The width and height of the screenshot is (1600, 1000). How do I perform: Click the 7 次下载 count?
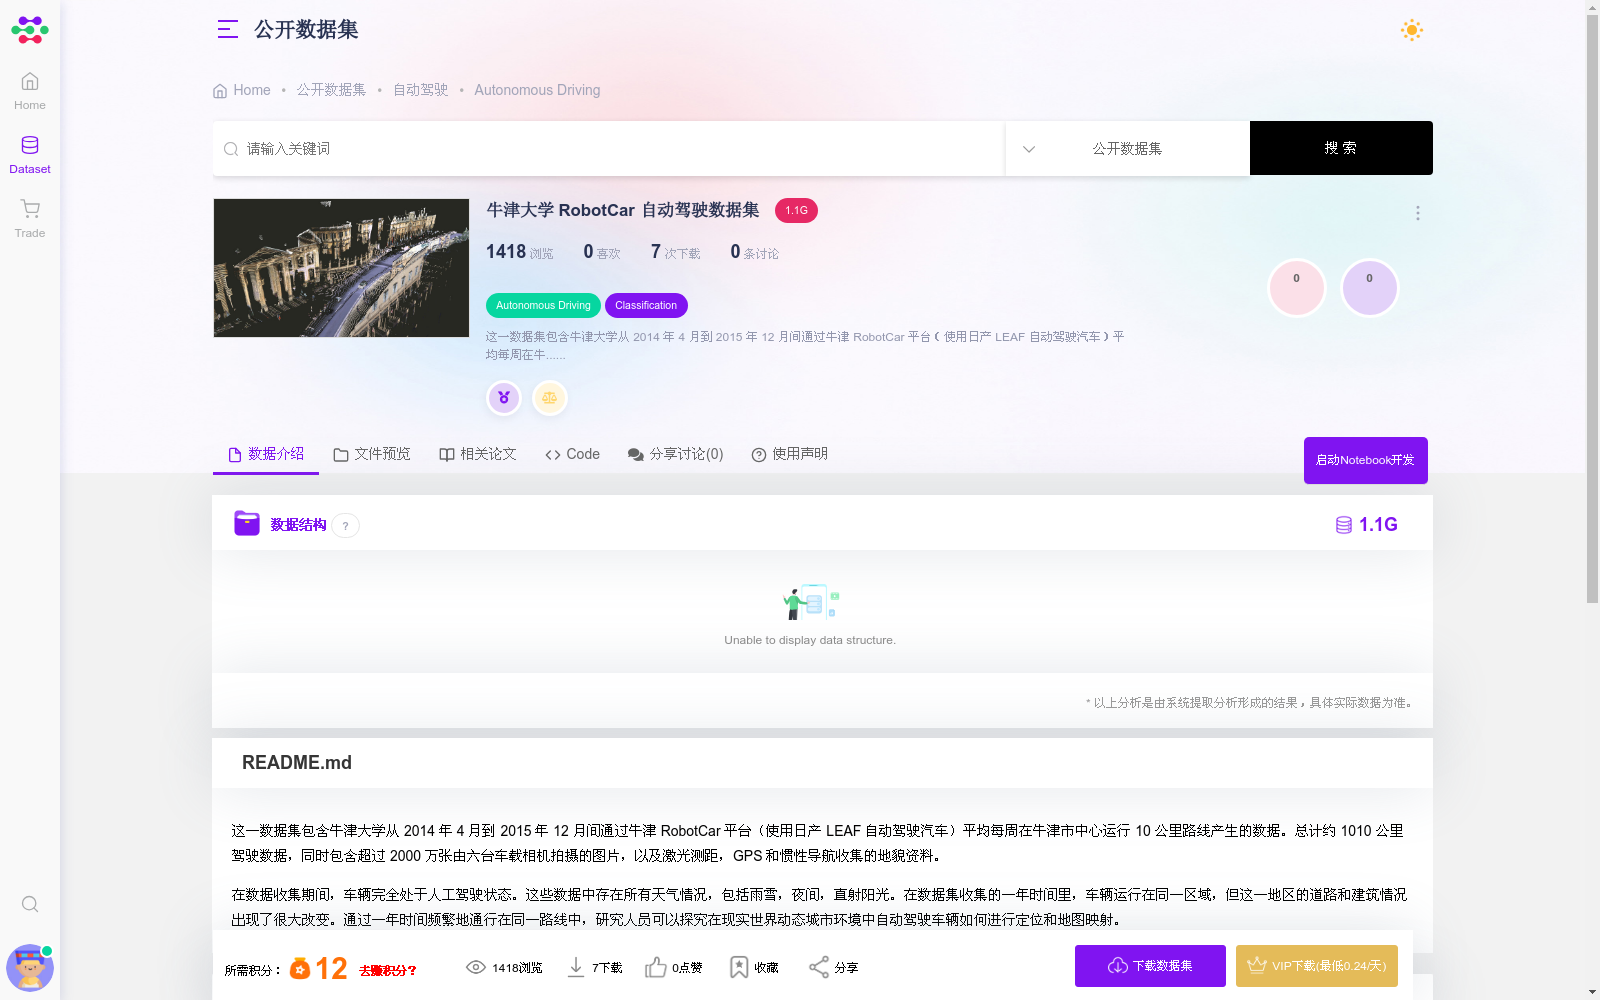tap(675, 252)
